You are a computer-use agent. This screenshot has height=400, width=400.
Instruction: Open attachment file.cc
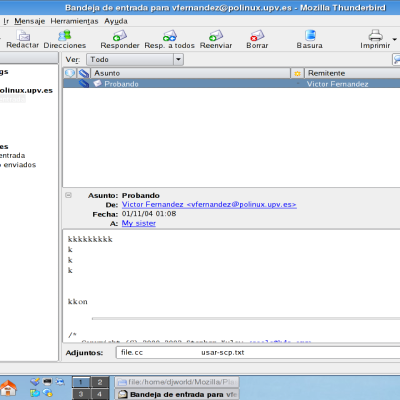132,352
